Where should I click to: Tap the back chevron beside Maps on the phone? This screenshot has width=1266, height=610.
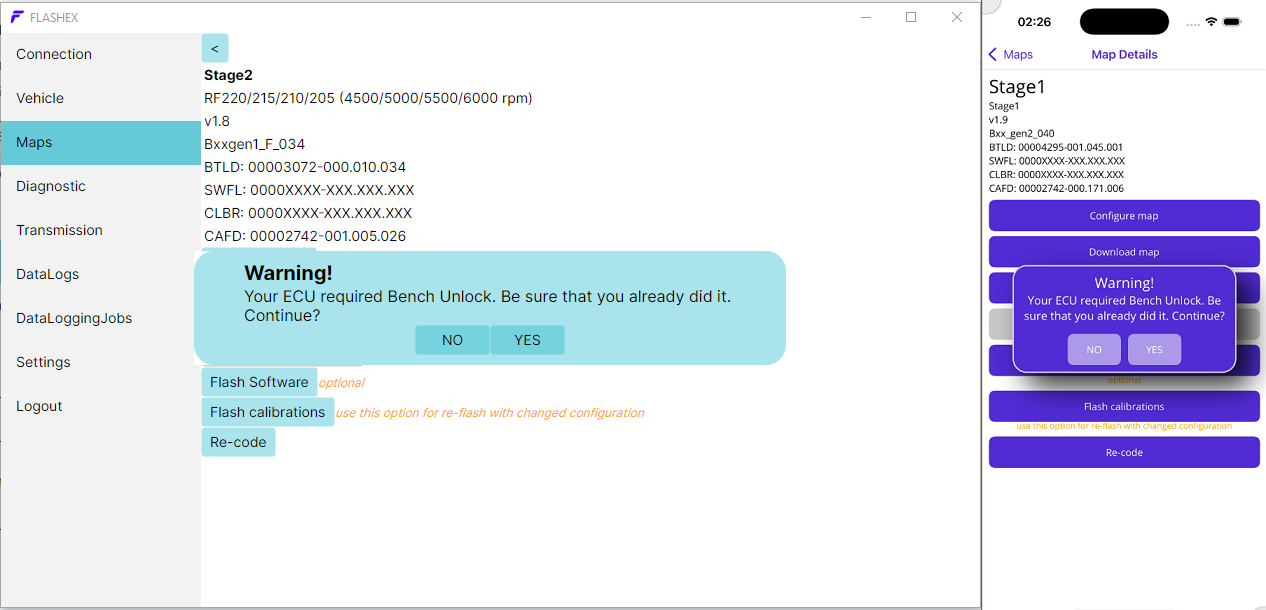[993, 54]
